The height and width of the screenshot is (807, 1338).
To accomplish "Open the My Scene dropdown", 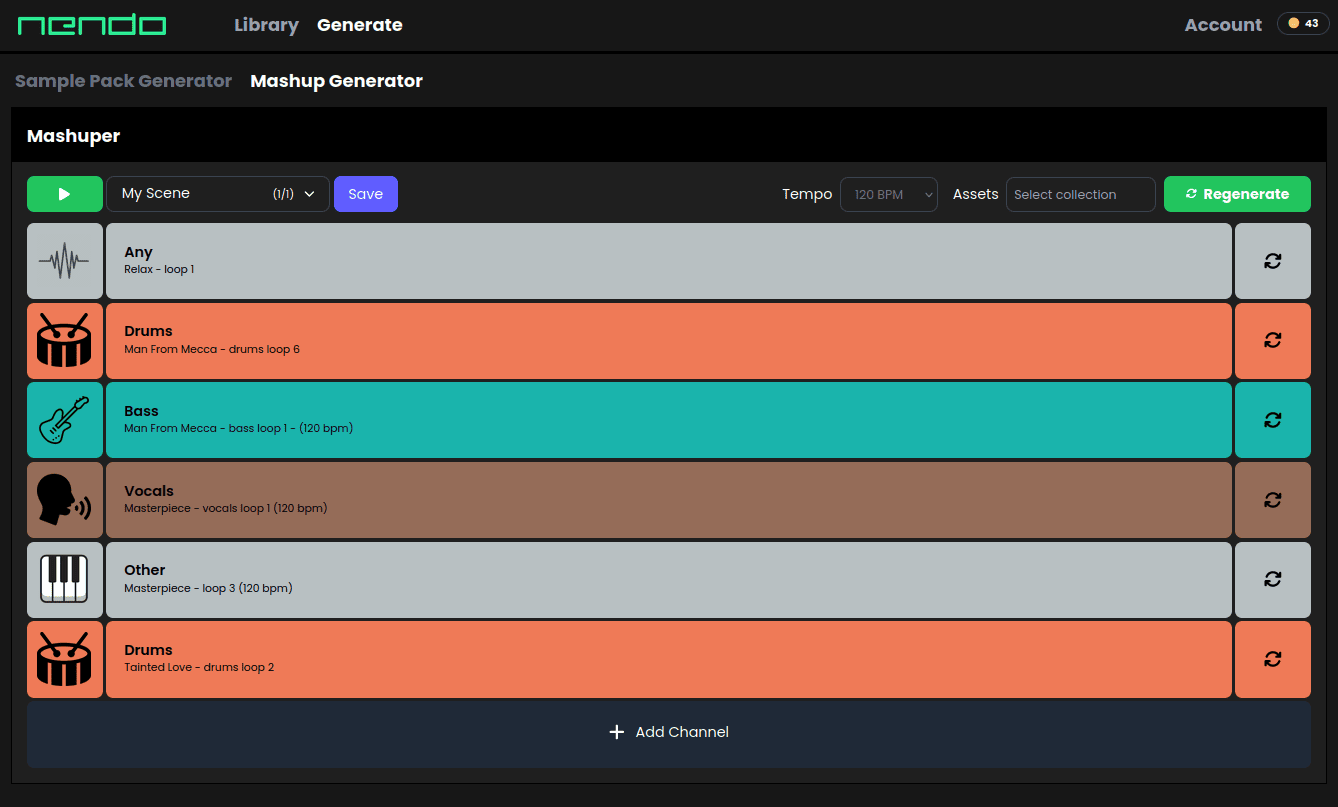I will 218,194.
